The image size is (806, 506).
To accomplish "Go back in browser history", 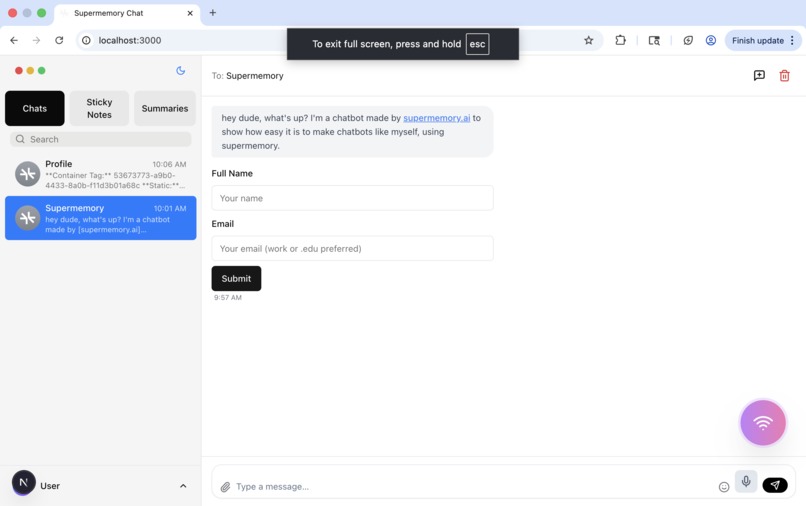I will (14, 40).
